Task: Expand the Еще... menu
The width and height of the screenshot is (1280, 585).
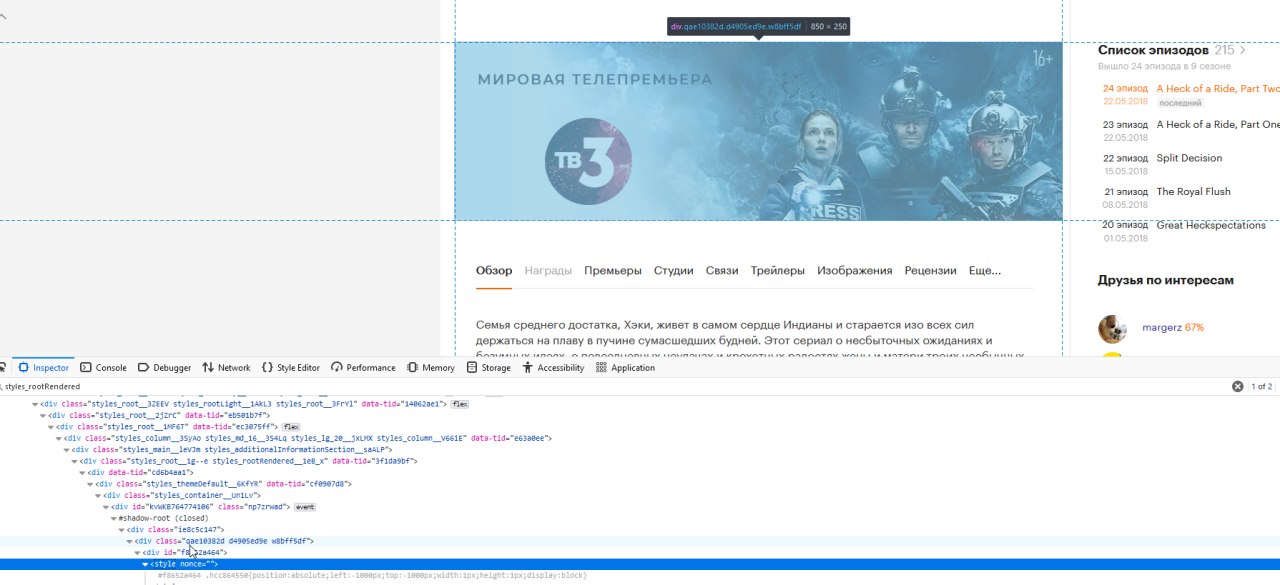Action: tap(985, 271)
